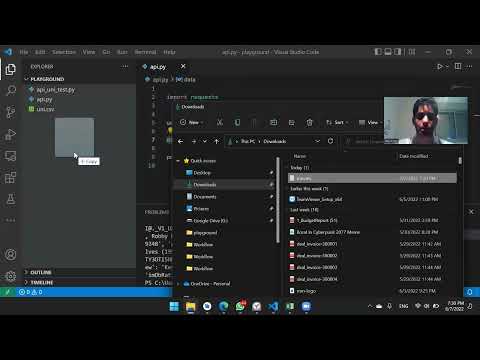The image size is (480, 360).
Task: Open the Extensions view
Action: pyautogui.click(x=10, y=177)
